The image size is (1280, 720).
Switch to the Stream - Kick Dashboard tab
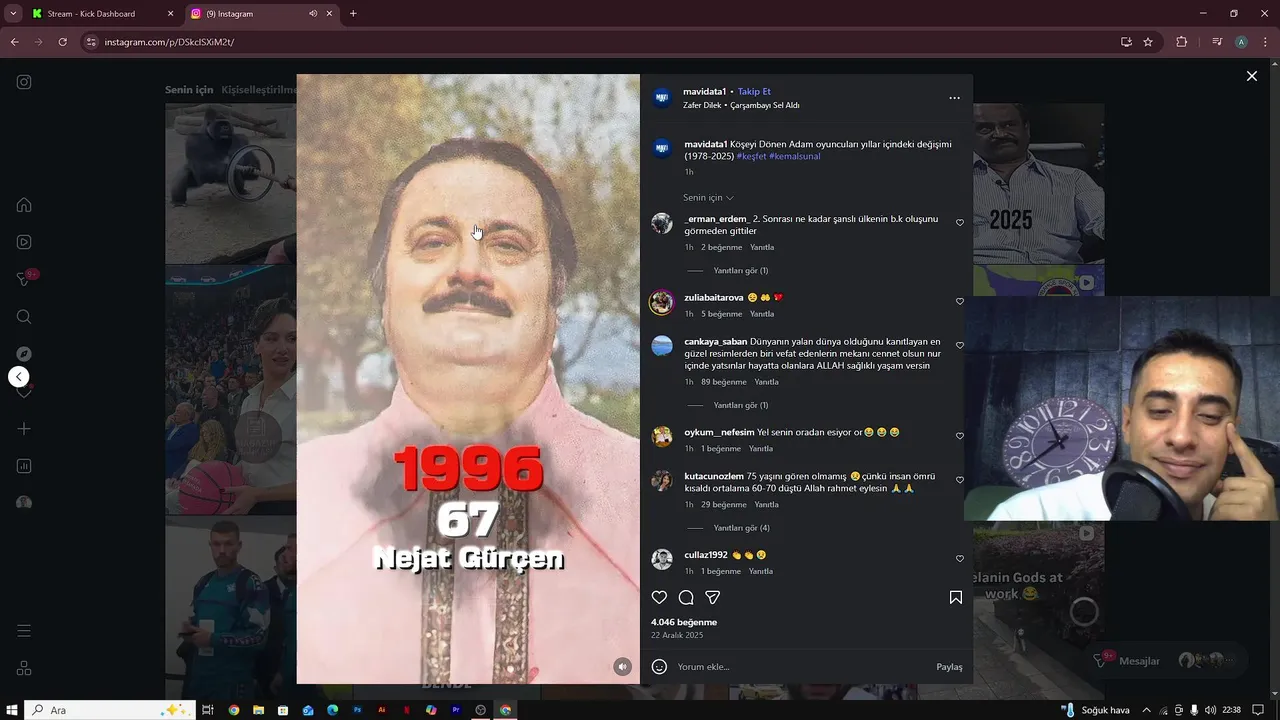101,14
